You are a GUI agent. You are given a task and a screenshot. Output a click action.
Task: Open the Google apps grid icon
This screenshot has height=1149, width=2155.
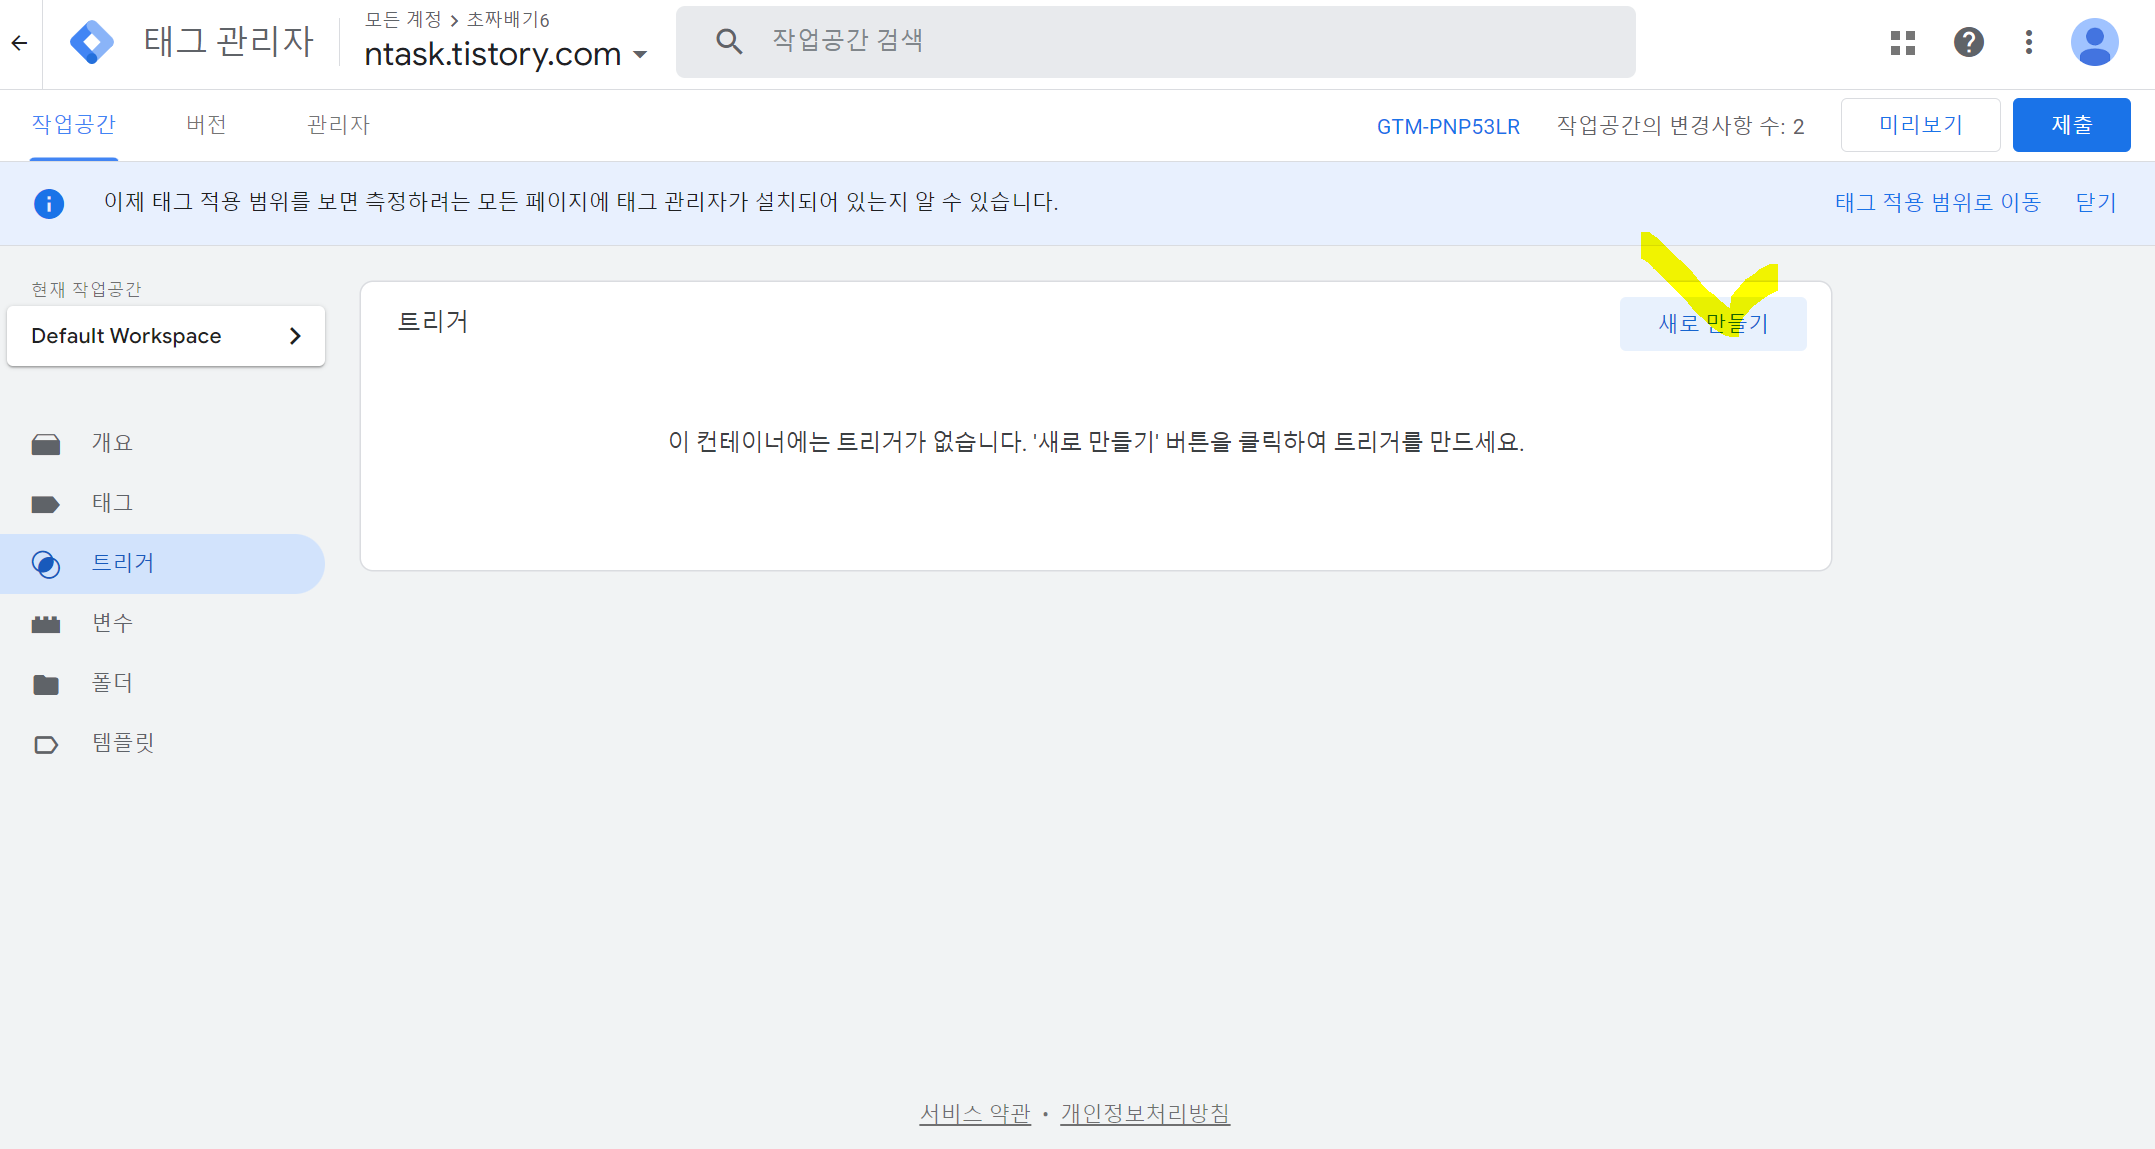[x=1902, y=42]
